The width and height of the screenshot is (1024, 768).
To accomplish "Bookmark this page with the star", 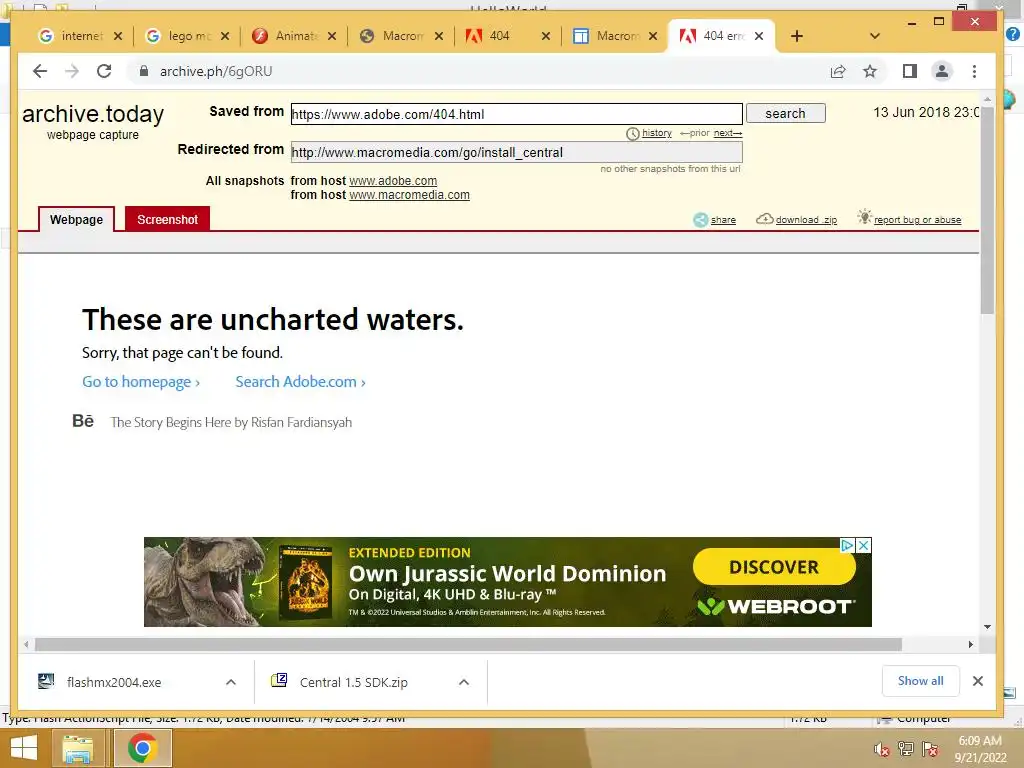I will (870, 71).
